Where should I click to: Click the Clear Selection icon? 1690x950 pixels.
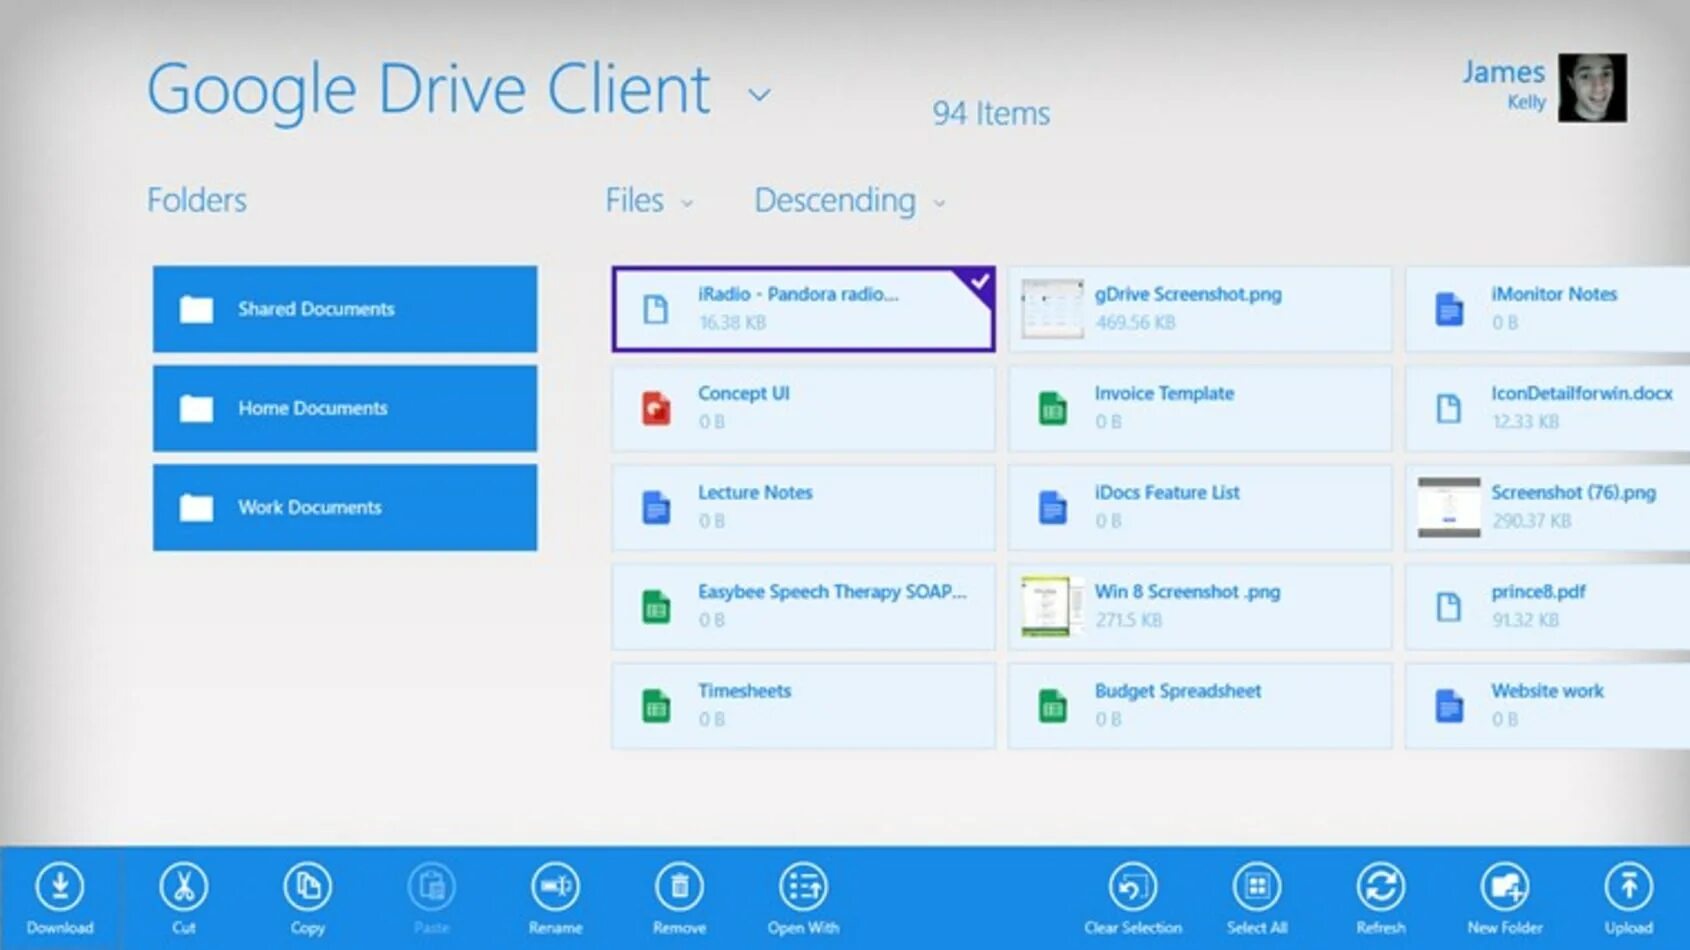click(1133, 886)
